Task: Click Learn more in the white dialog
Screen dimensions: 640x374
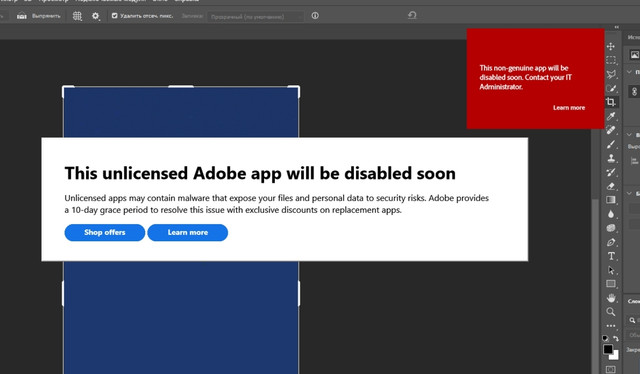Action: pos(187,232)
